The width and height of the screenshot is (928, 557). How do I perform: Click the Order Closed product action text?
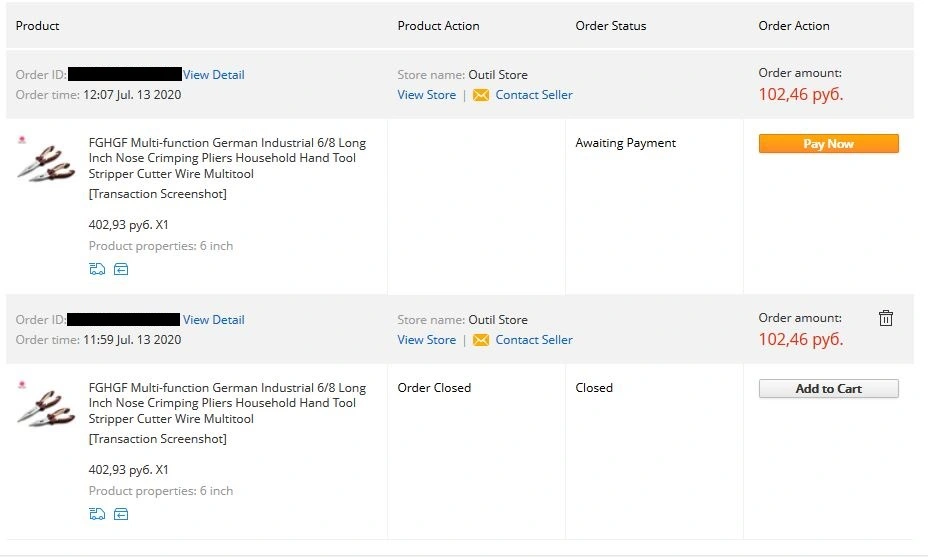434,388
